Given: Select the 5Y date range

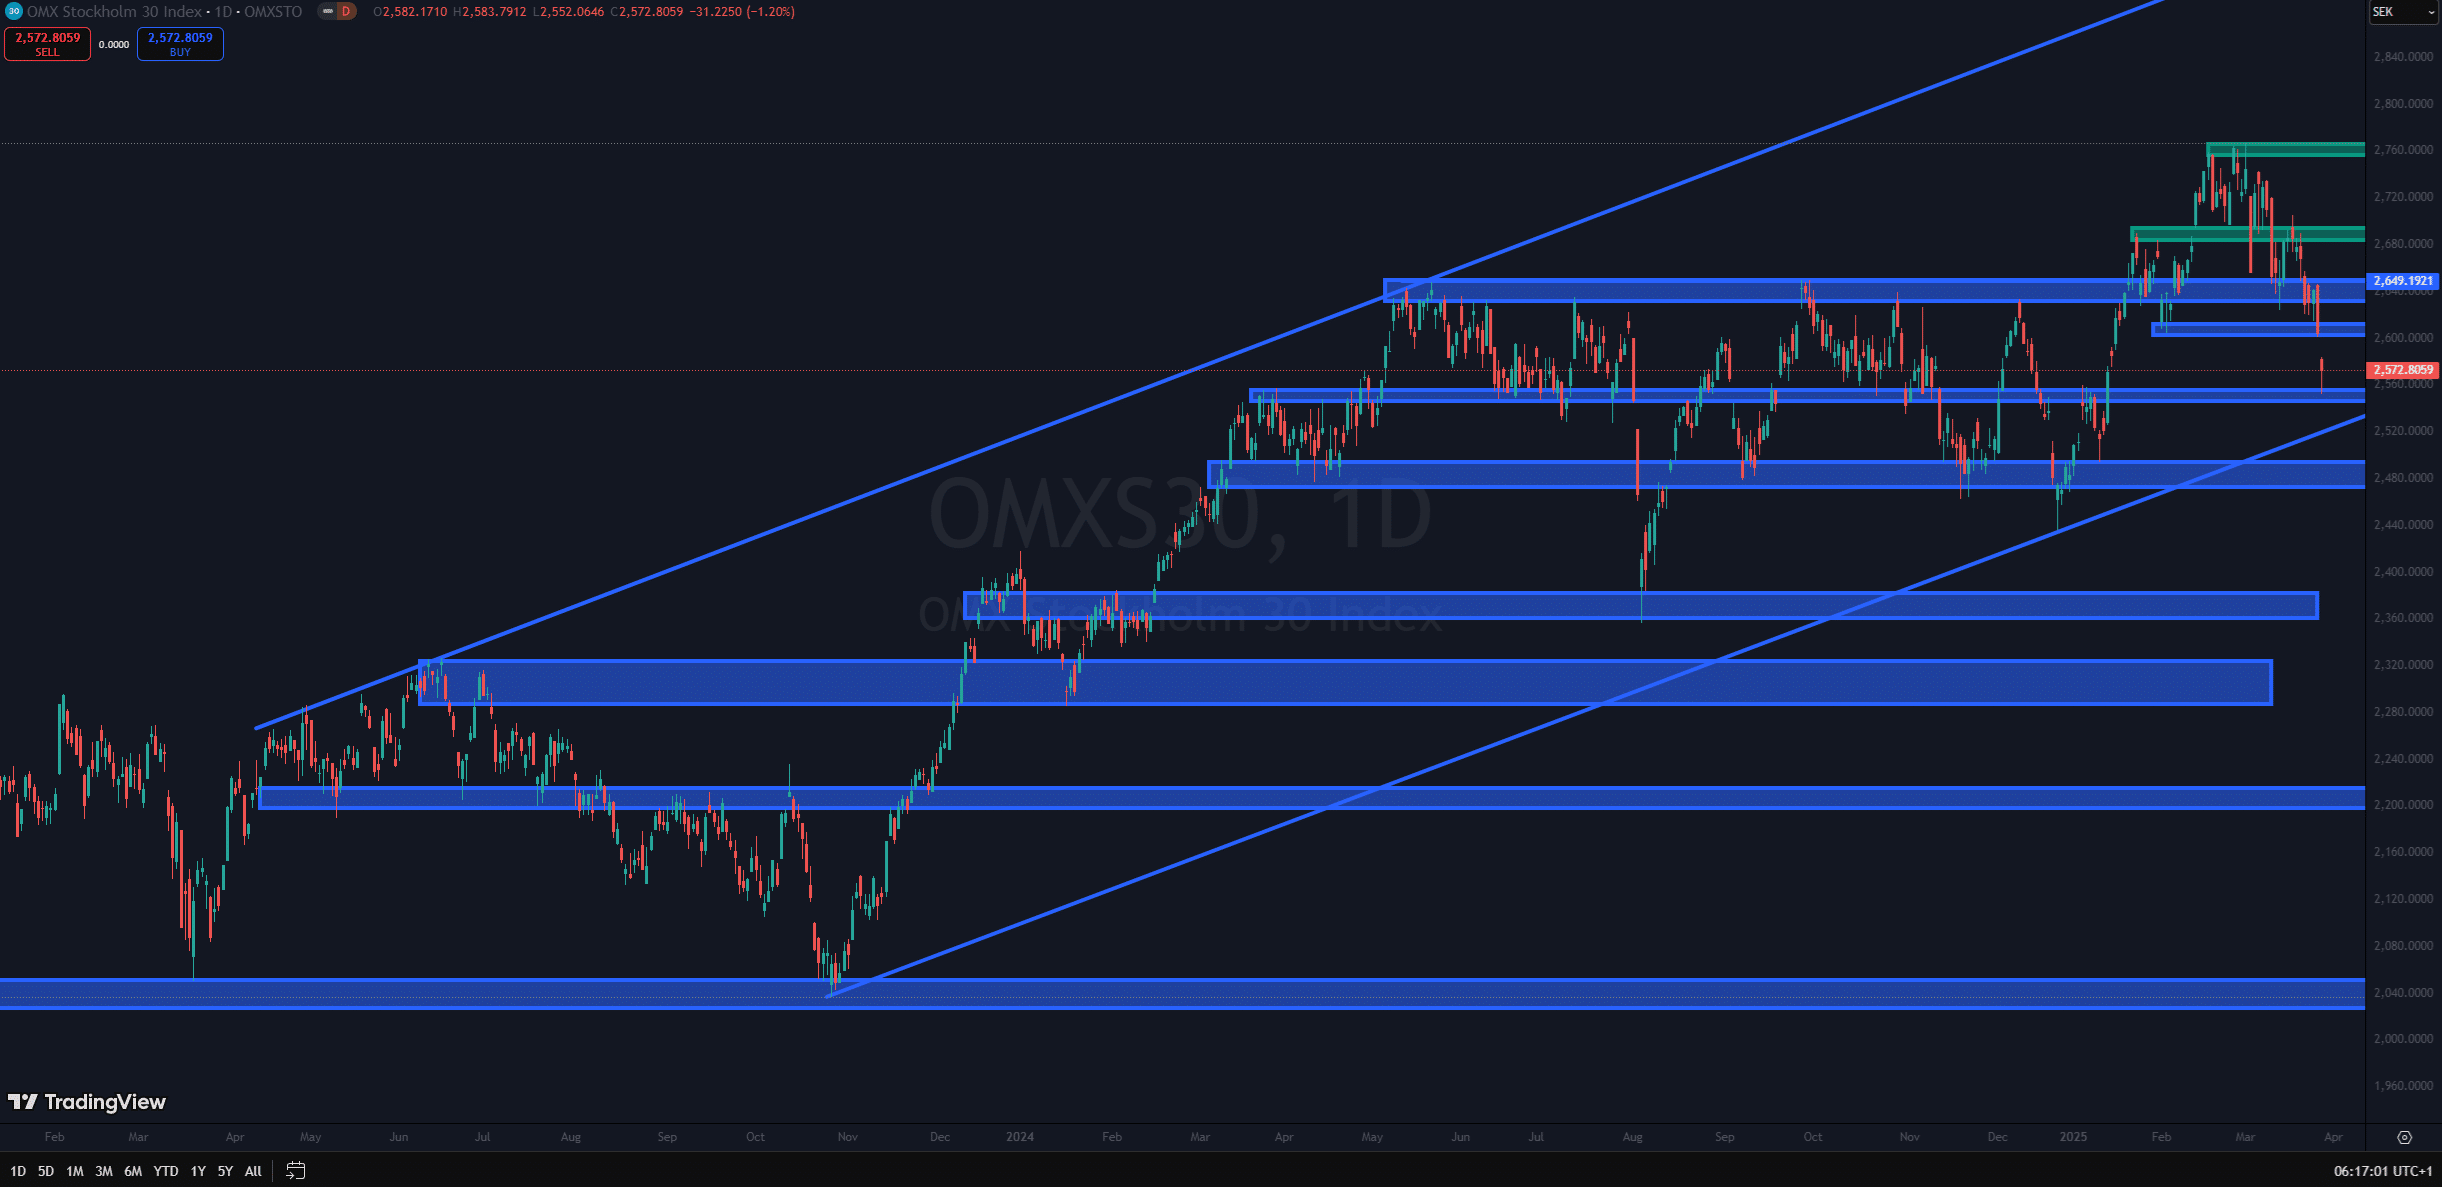Looking at the screenshot, I should point(225,1171).
